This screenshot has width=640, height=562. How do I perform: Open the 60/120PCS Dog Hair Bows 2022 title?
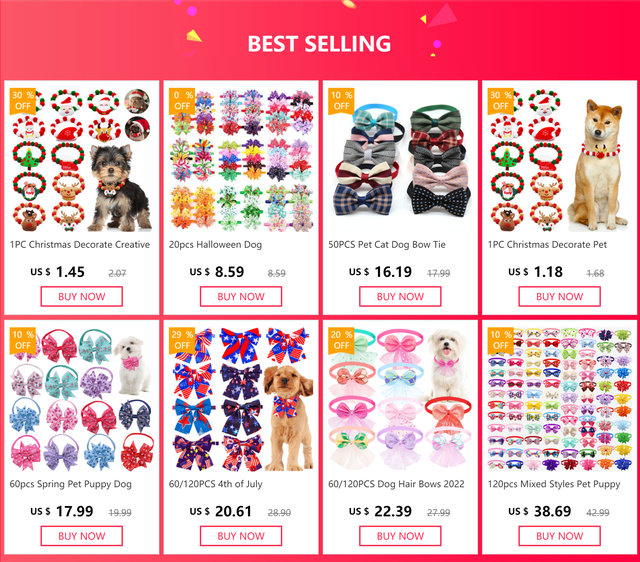point(396,484)
